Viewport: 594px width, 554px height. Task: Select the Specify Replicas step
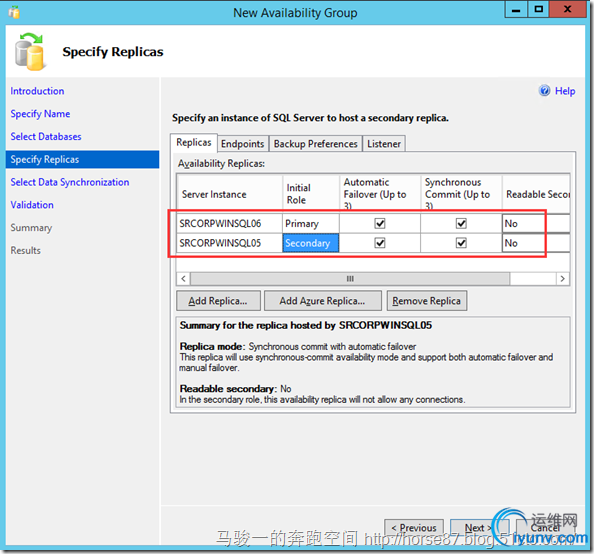[83, 160]
